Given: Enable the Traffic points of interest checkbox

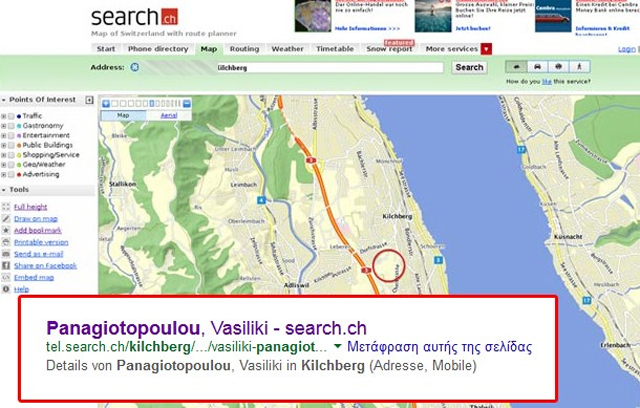Looking at the screenshot, I should 11,116.
